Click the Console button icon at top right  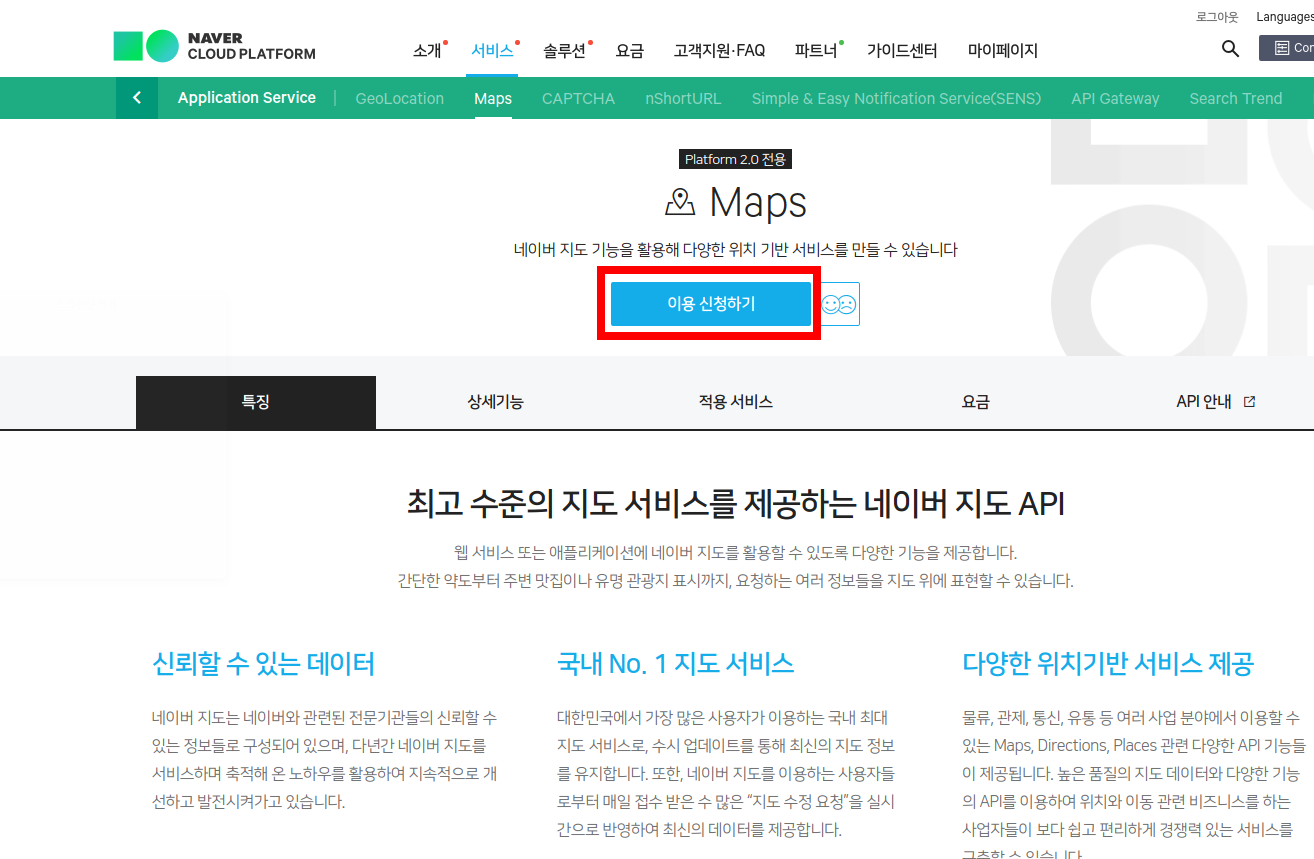tap(1286, 48)
